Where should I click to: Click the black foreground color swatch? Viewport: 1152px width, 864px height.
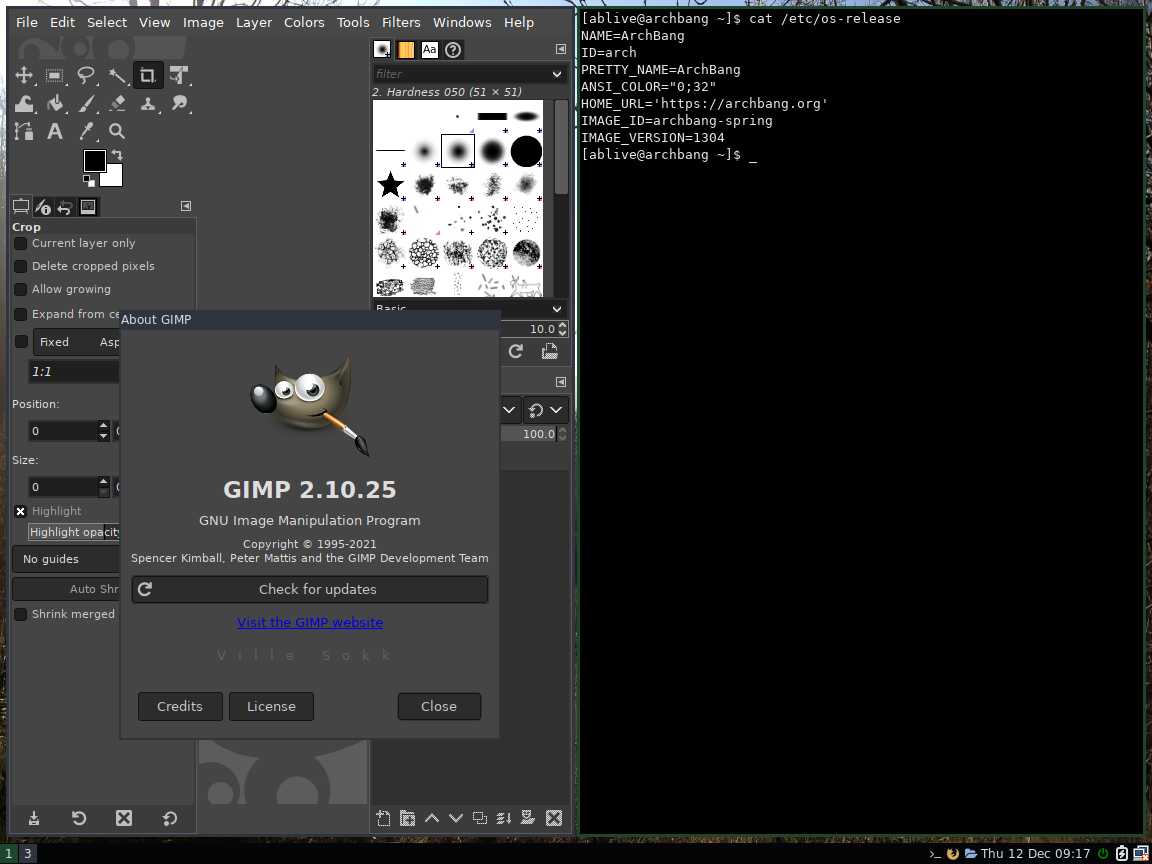pyautogui.click(x=94, y=161)
